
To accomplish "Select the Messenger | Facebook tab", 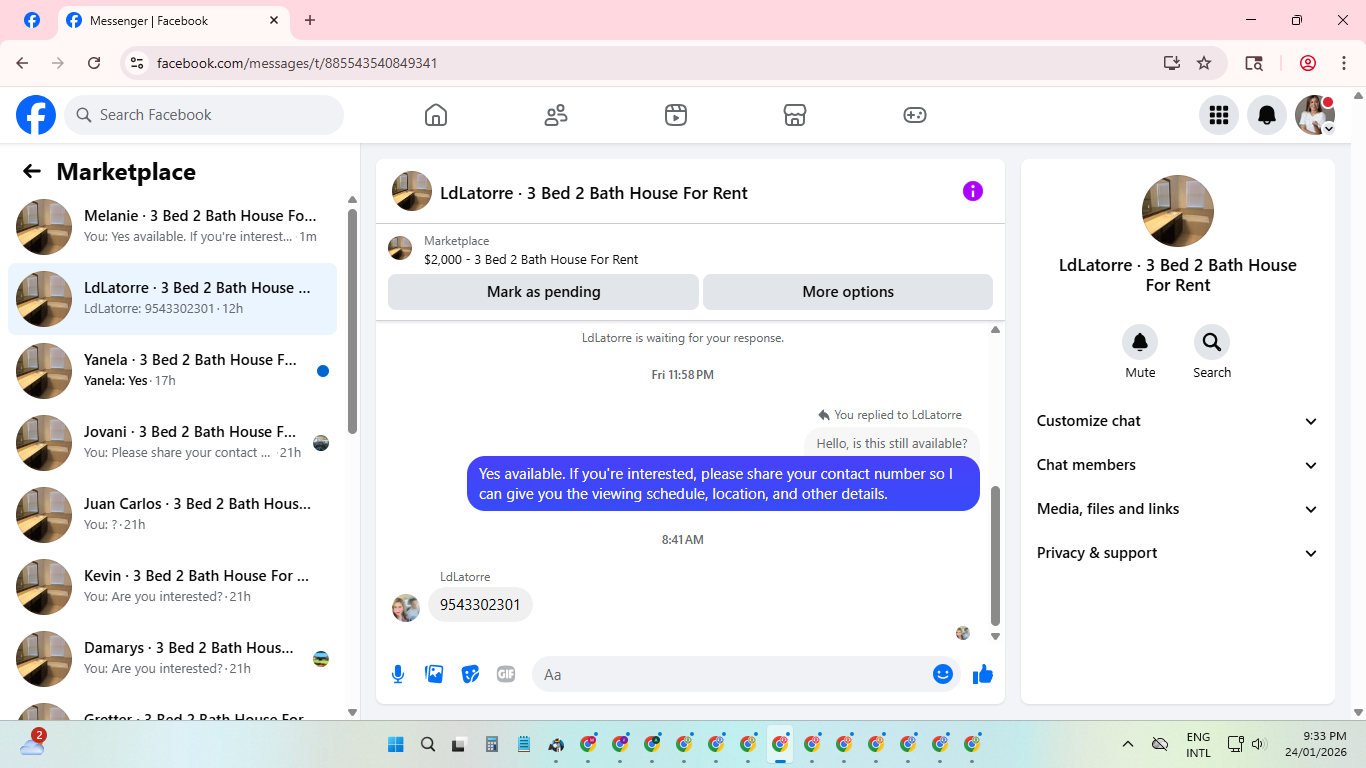I will 172,20.
